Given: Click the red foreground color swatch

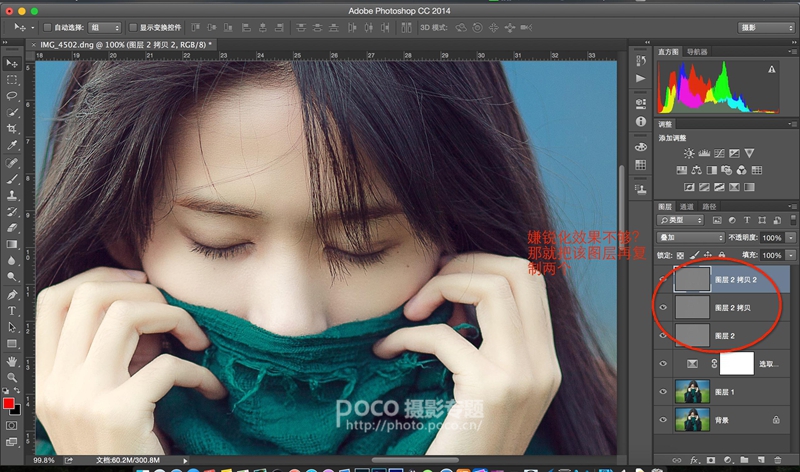Looking at the screenshot, I should (9, 403).
